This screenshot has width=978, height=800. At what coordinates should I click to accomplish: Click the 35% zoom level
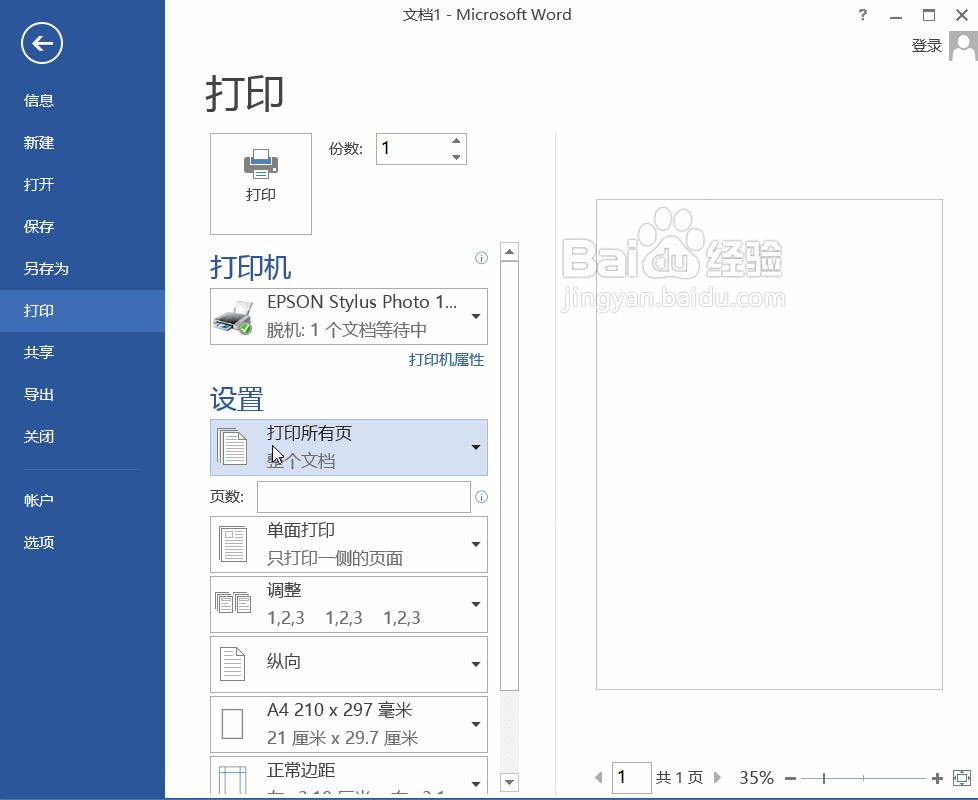756,778
